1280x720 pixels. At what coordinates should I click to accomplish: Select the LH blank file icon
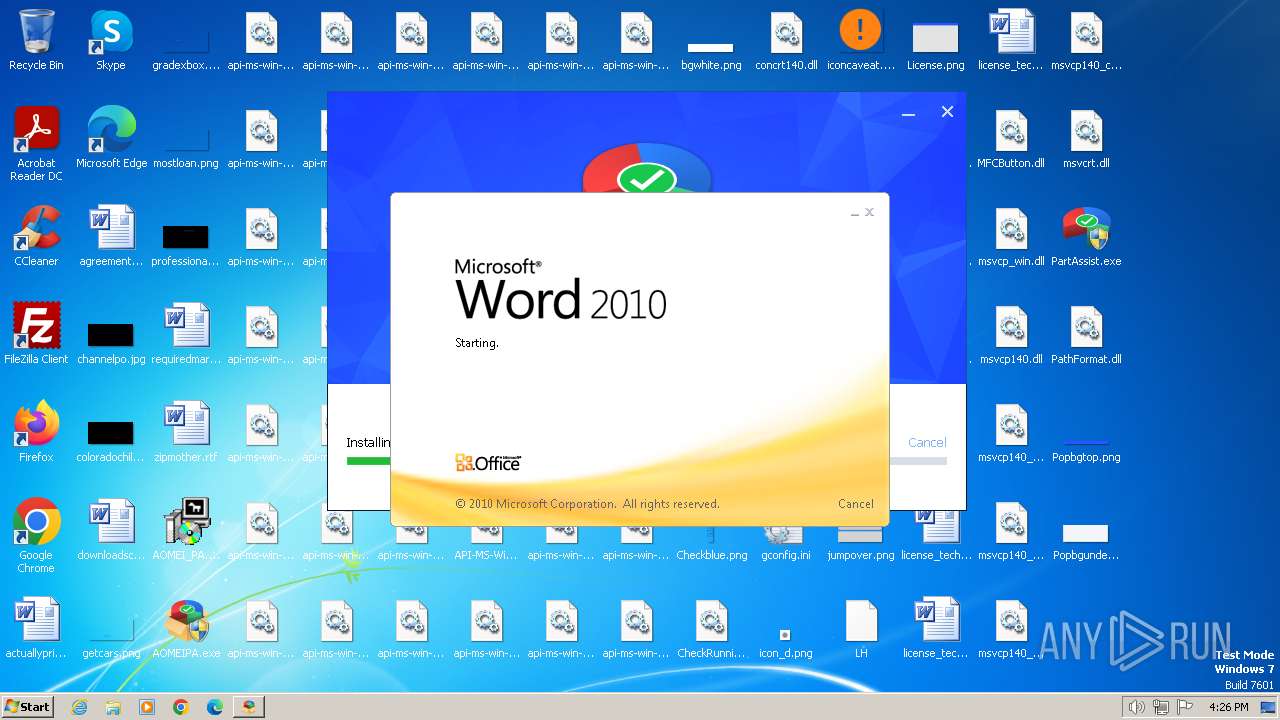coord(861,628)
